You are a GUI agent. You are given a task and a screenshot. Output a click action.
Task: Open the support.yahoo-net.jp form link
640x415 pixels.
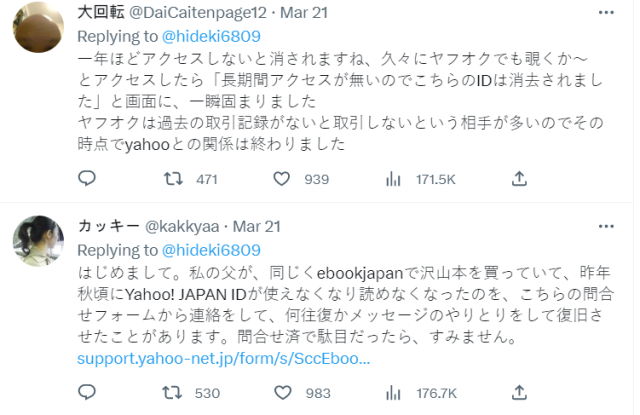(x=227, y=357)
